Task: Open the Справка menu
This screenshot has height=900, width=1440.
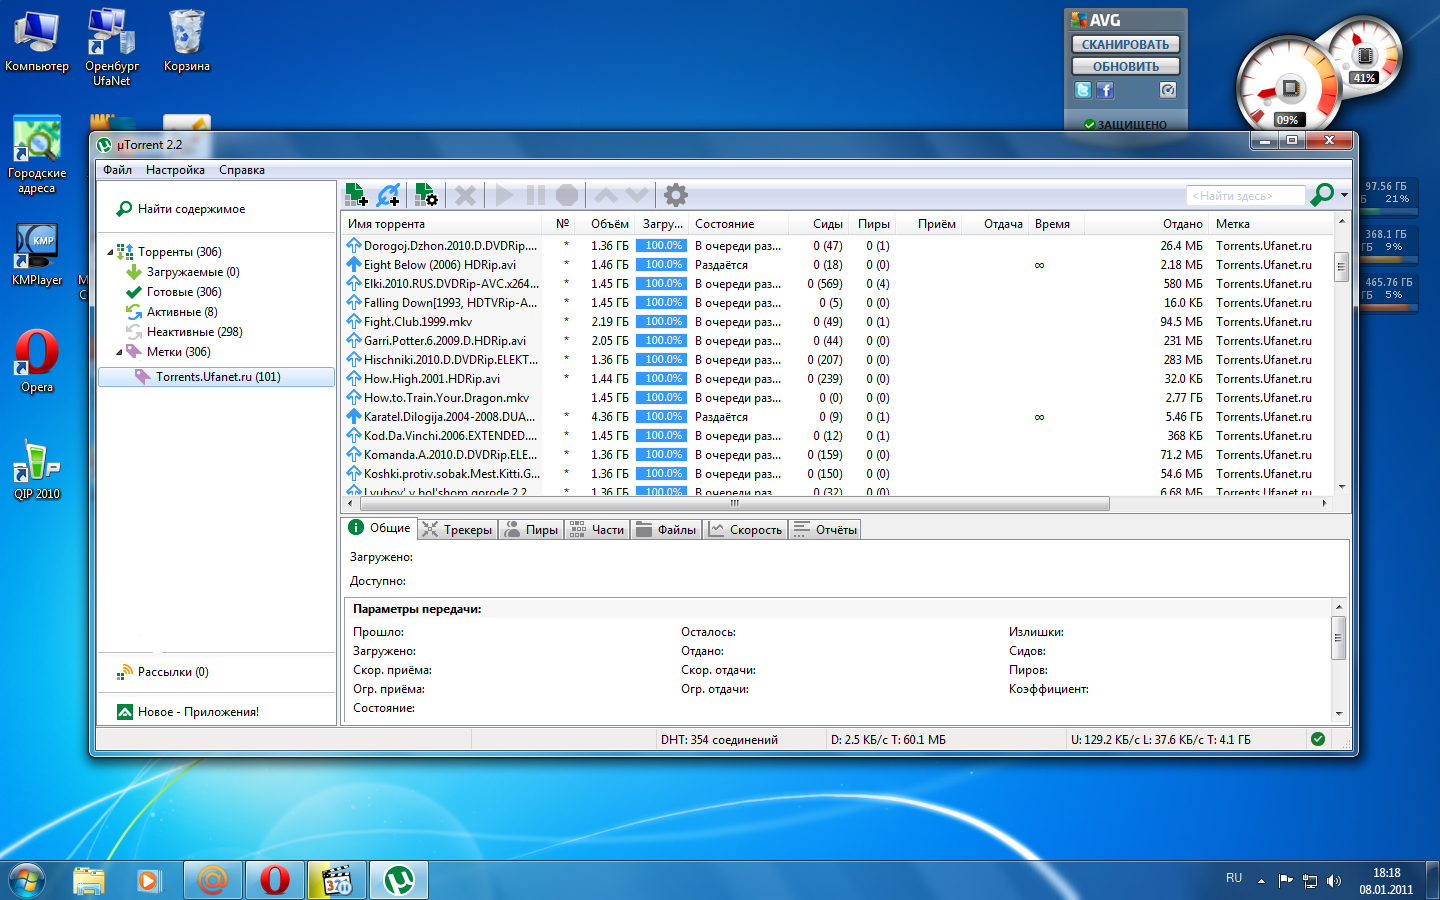Action: (x=242, y=170)
